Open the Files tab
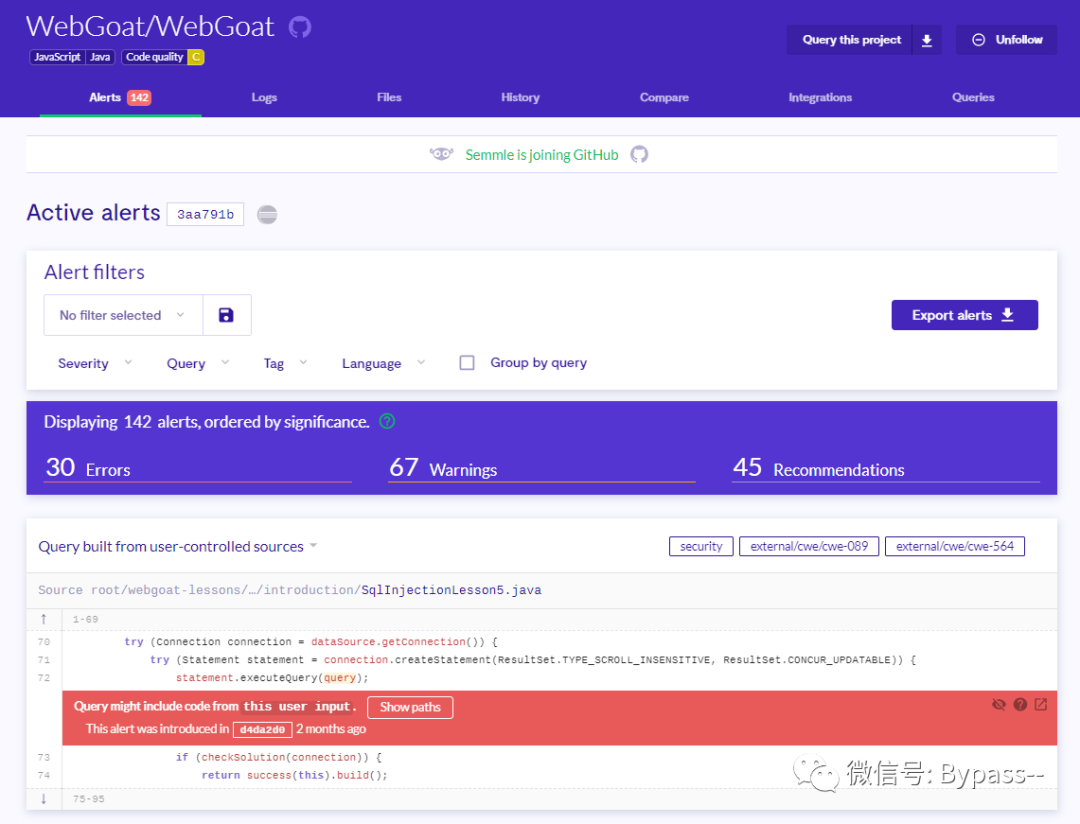This screenshot has height=824, width=1080. coord(389,98)
